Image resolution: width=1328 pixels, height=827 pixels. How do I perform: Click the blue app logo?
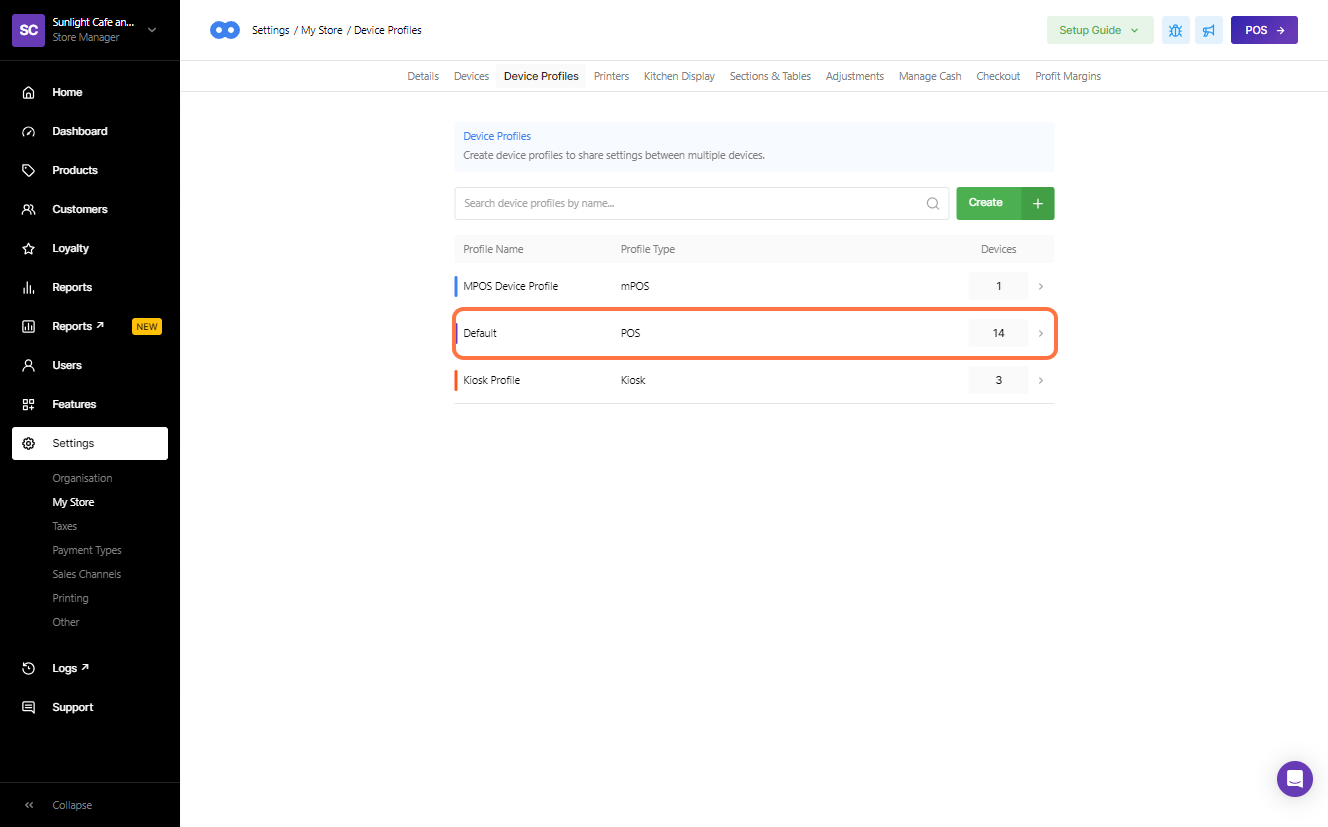225,30
